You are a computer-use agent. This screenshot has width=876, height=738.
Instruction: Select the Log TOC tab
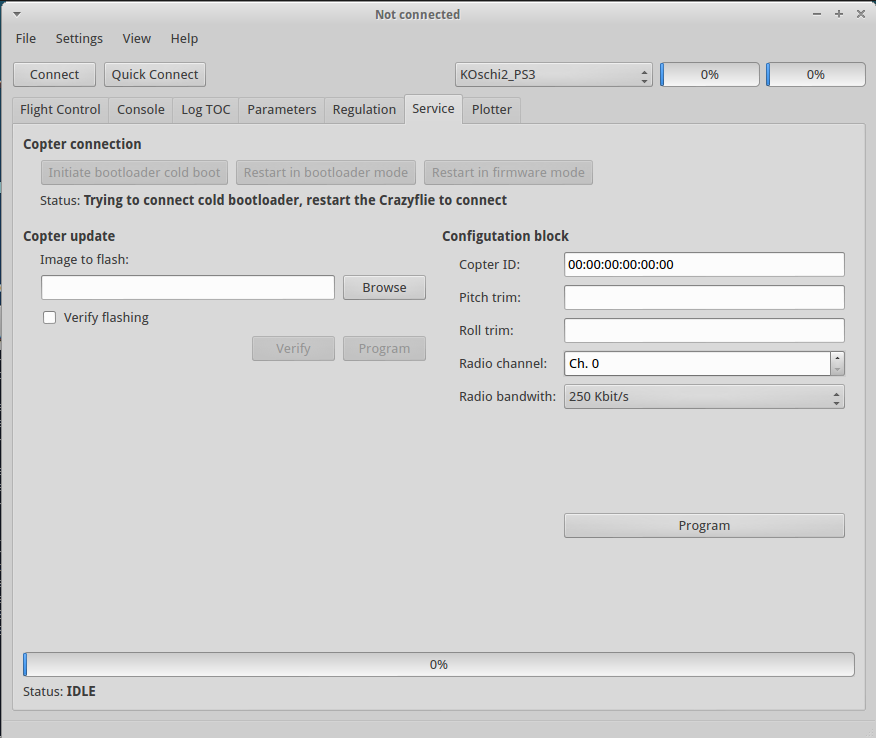point(206,110)
